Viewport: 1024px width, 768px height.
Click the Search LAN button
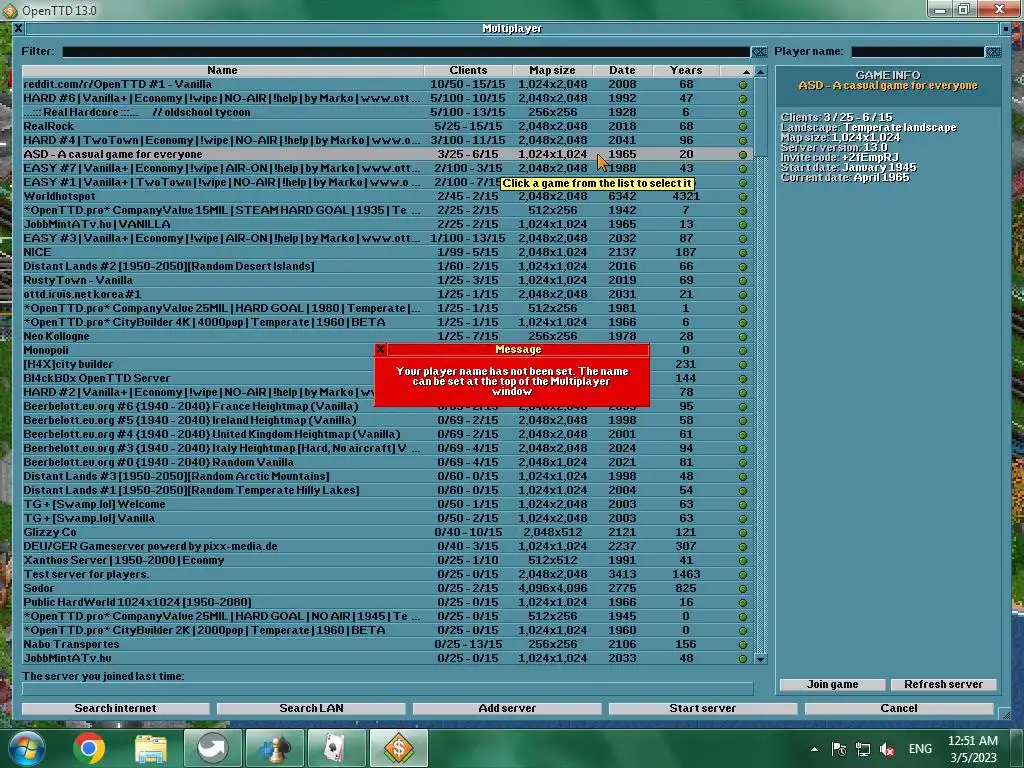coord(311,709)
